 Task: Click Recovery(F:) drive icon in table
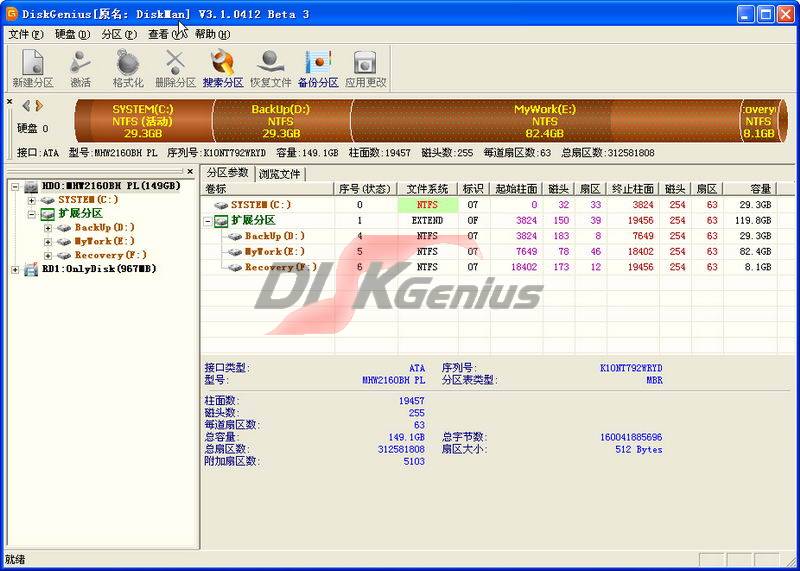(x=235, y=267)
